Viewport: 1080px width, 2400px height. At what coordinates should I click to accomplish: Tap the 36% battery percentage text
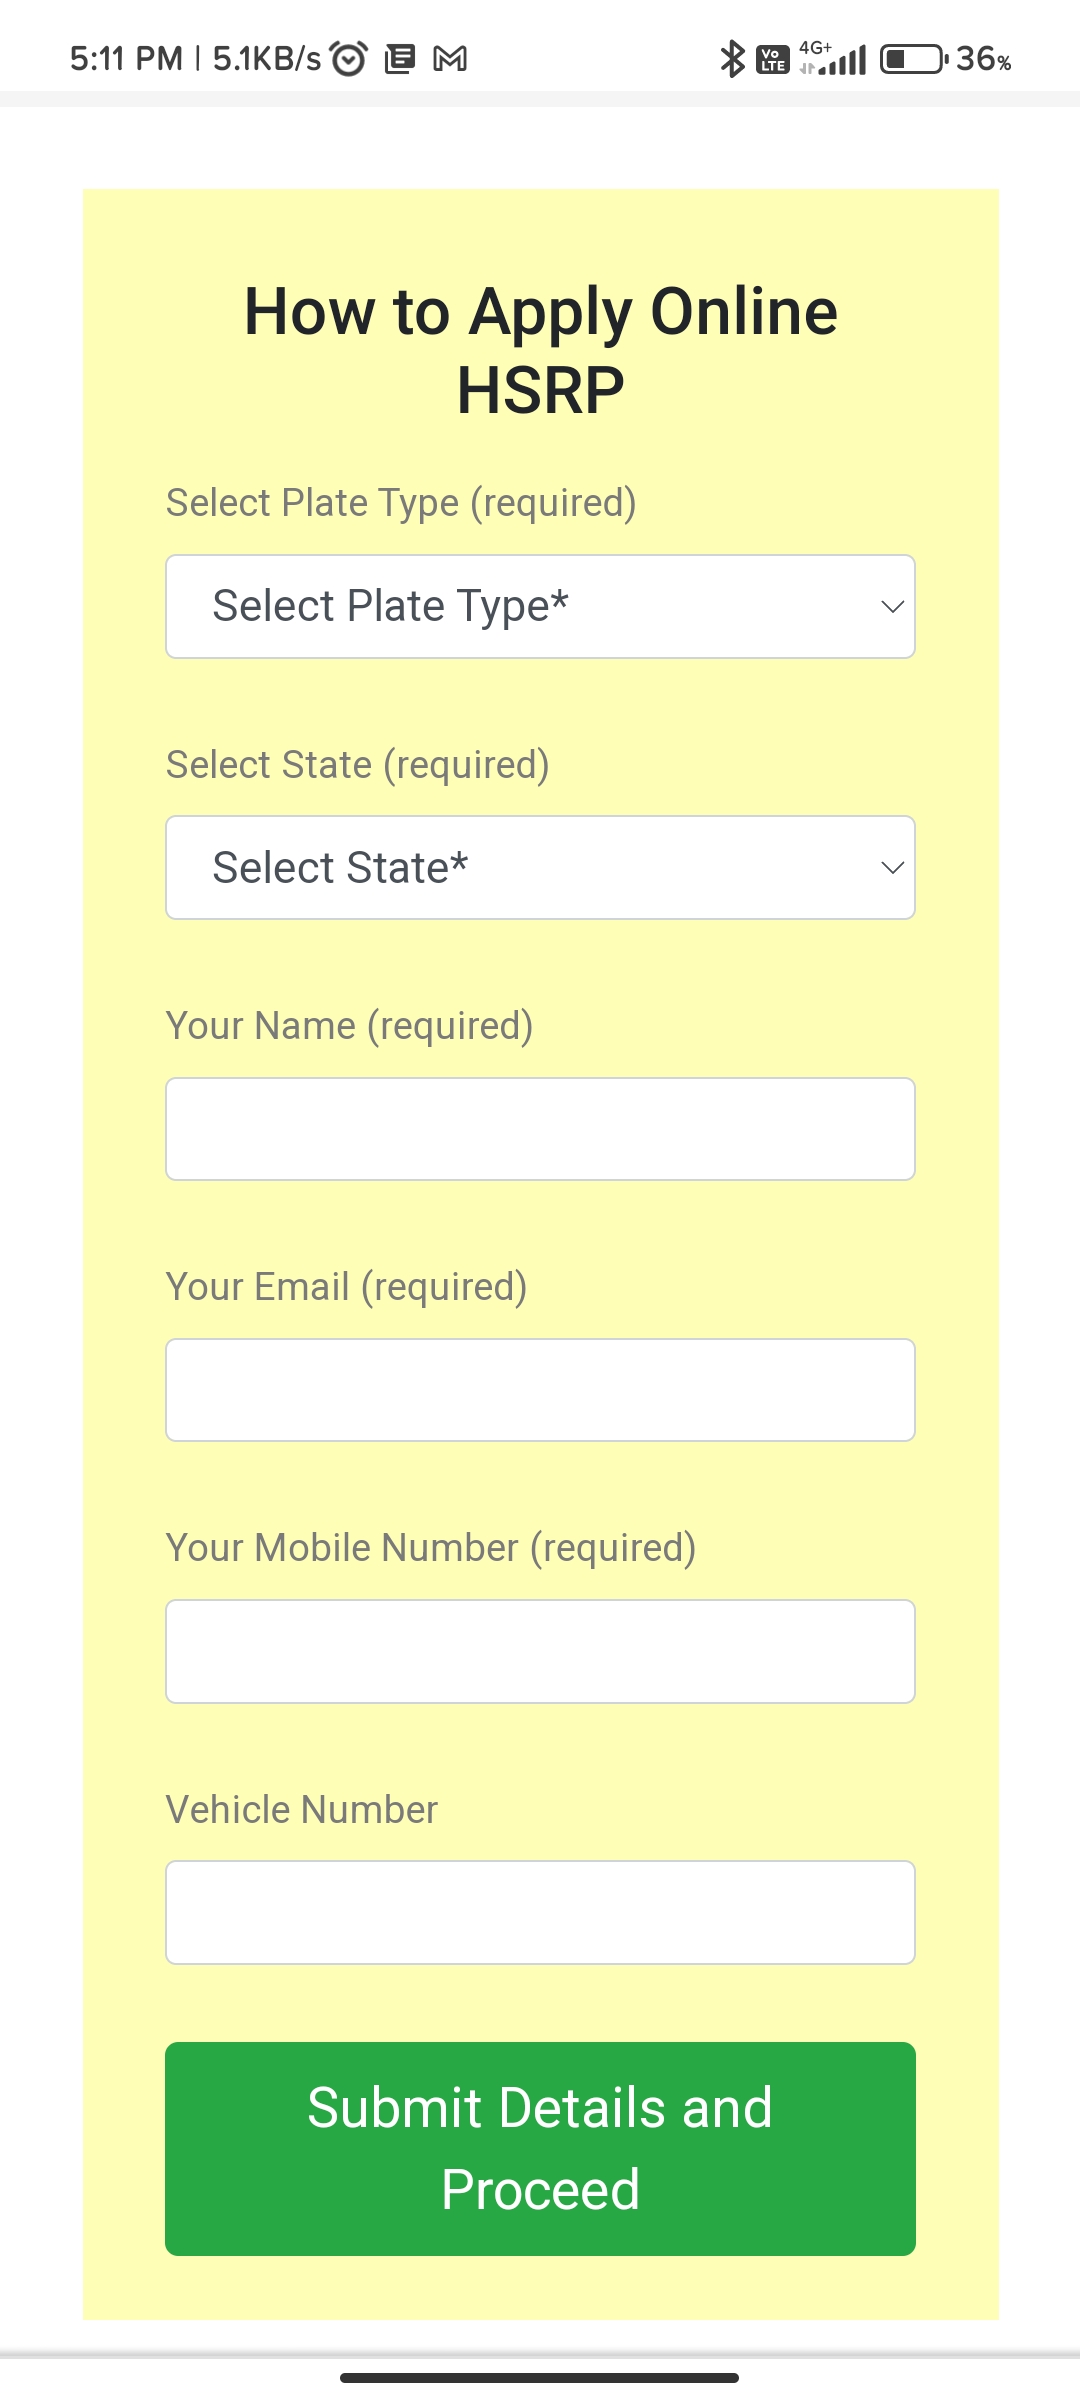[983, 59]
